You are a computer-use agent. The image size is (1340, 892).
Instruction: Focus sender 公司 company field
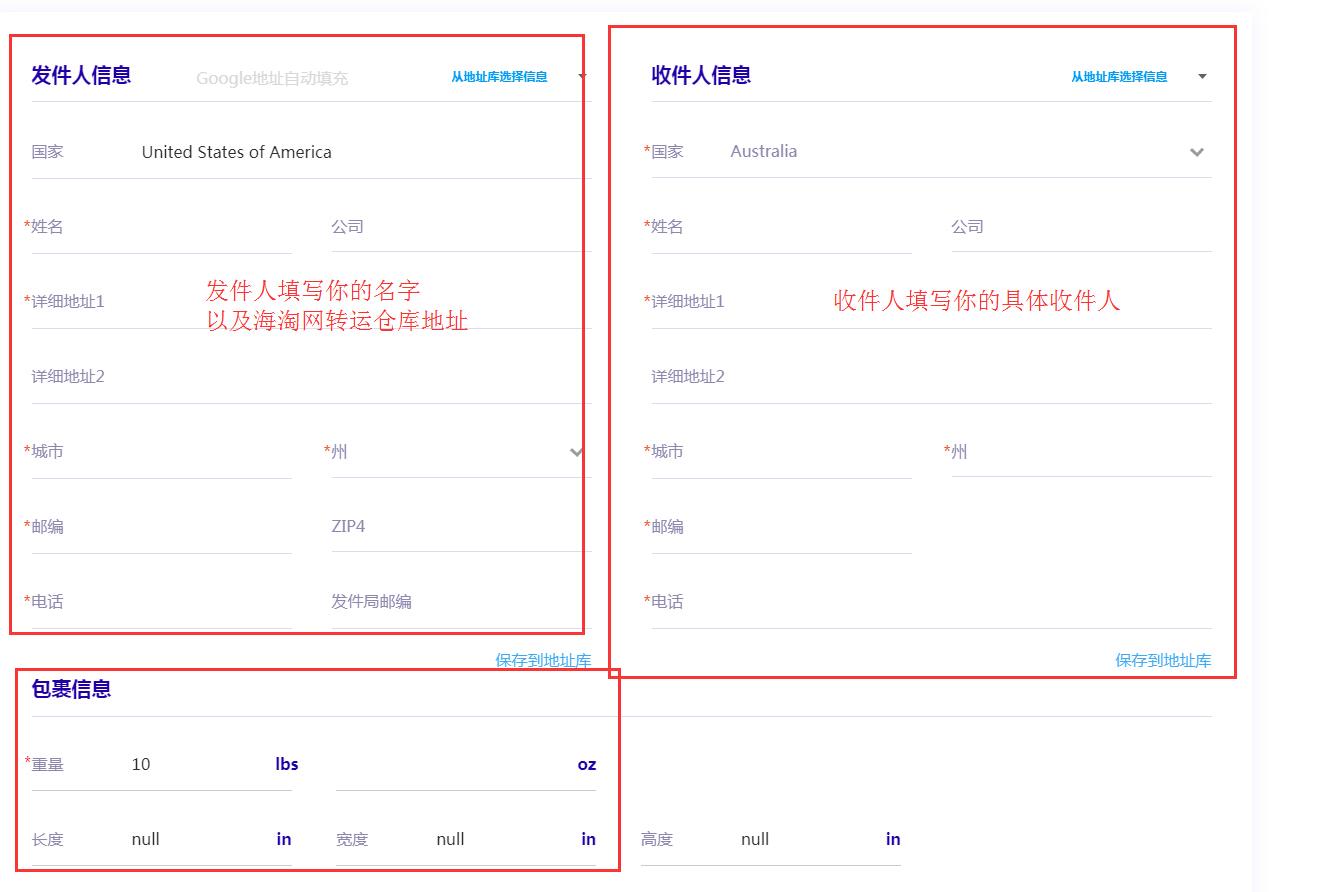(462, 227)
